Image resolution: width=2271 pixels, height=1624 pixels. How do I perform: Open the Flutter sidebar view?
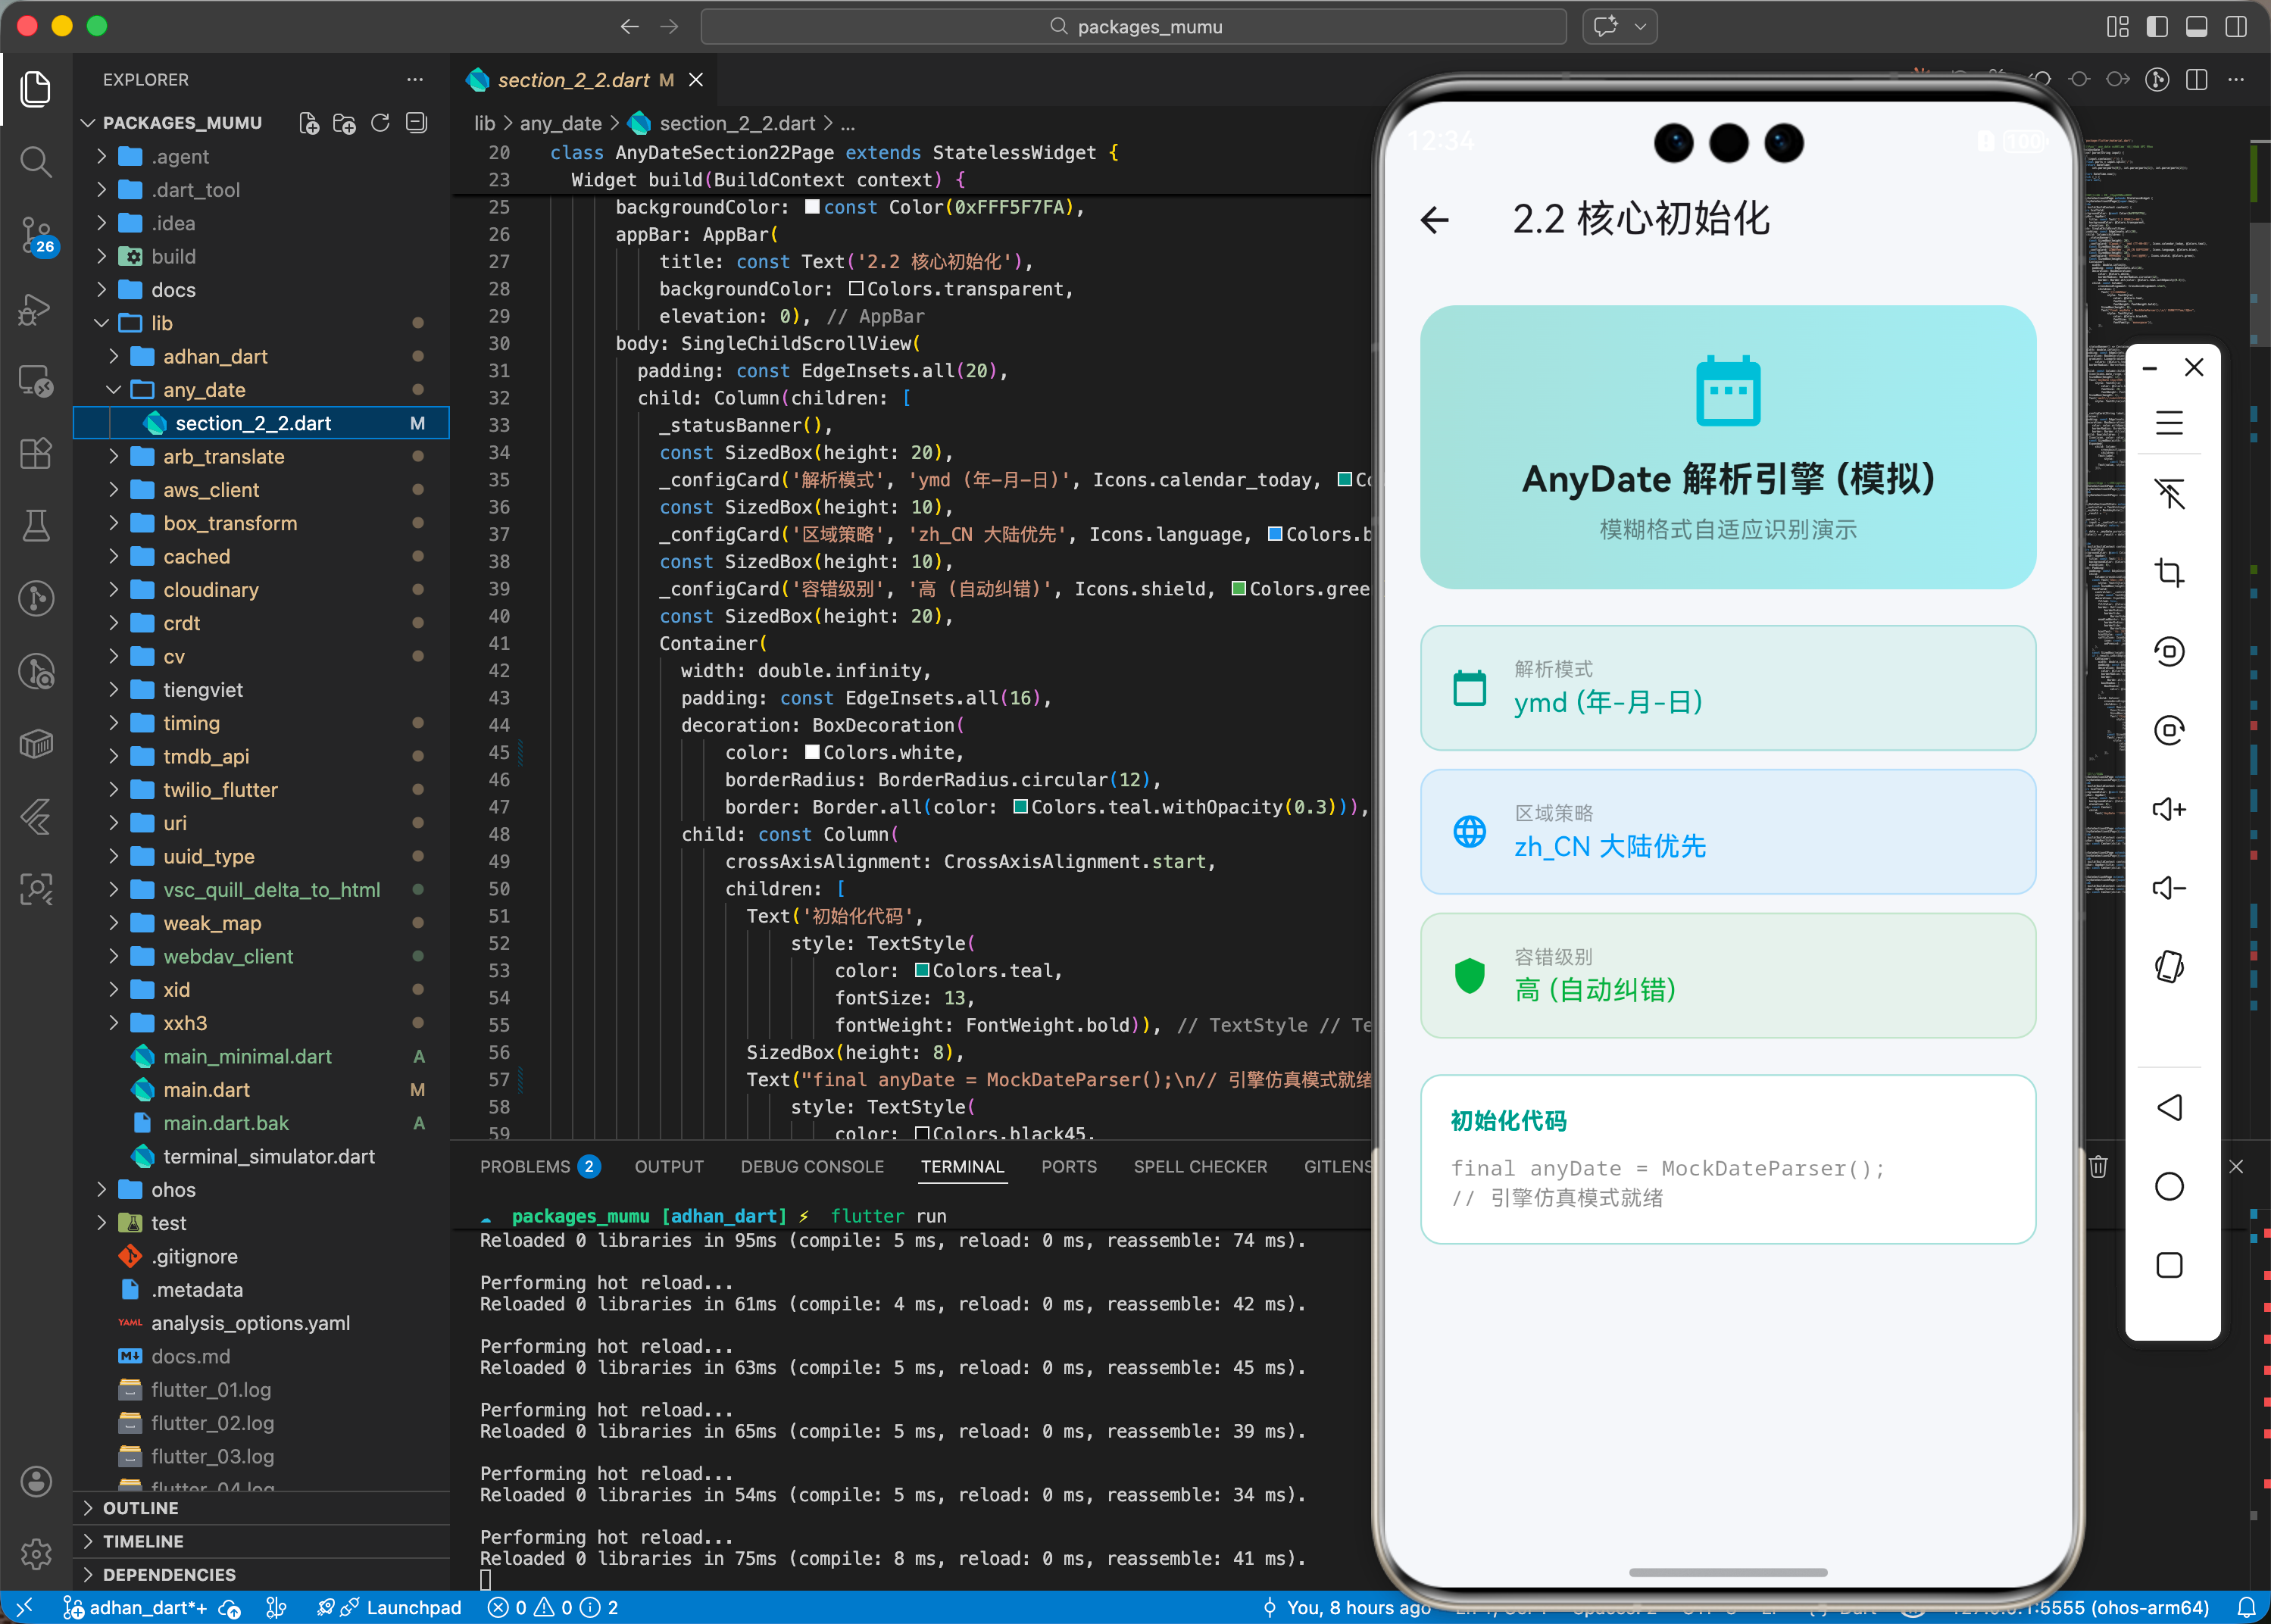(36, 817)
